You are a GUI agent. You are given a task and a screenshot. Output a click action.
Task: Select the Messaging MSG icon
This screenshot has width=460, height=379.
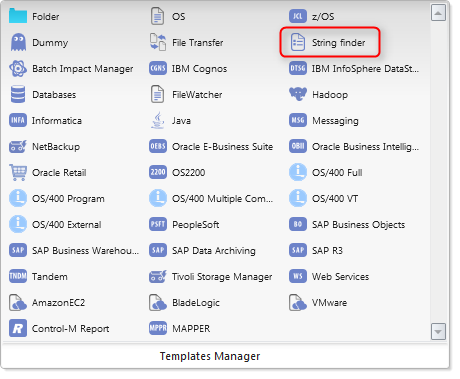pyautogui.click(x=298, y=120)
